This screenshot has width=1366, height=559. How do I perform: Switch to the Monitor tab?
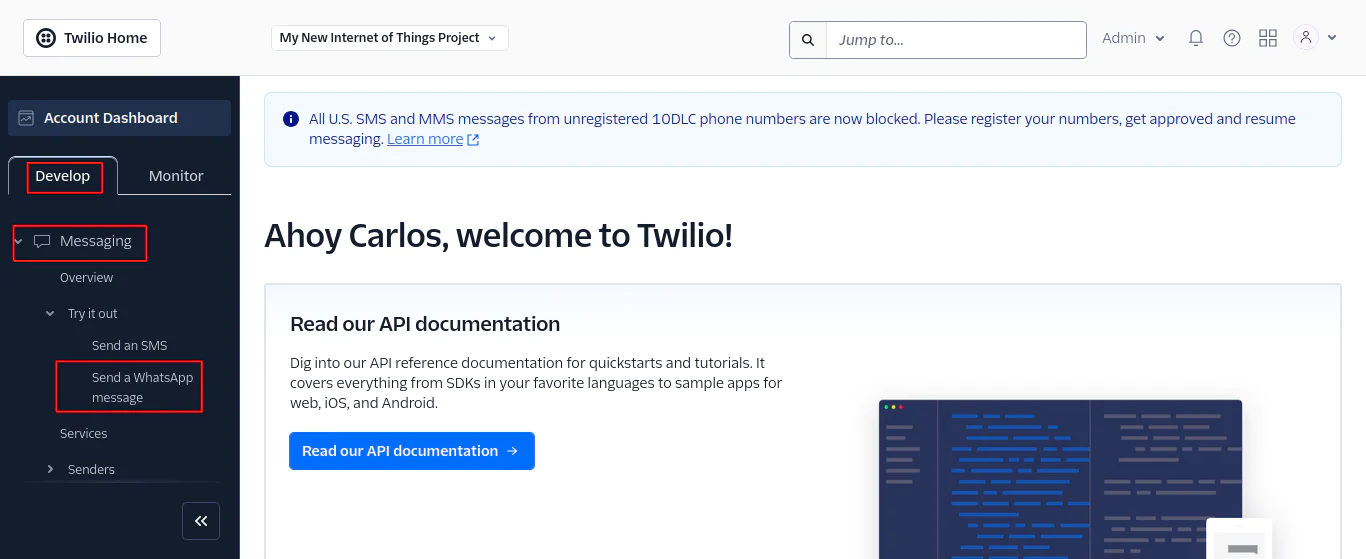click(x=176, y=176)
